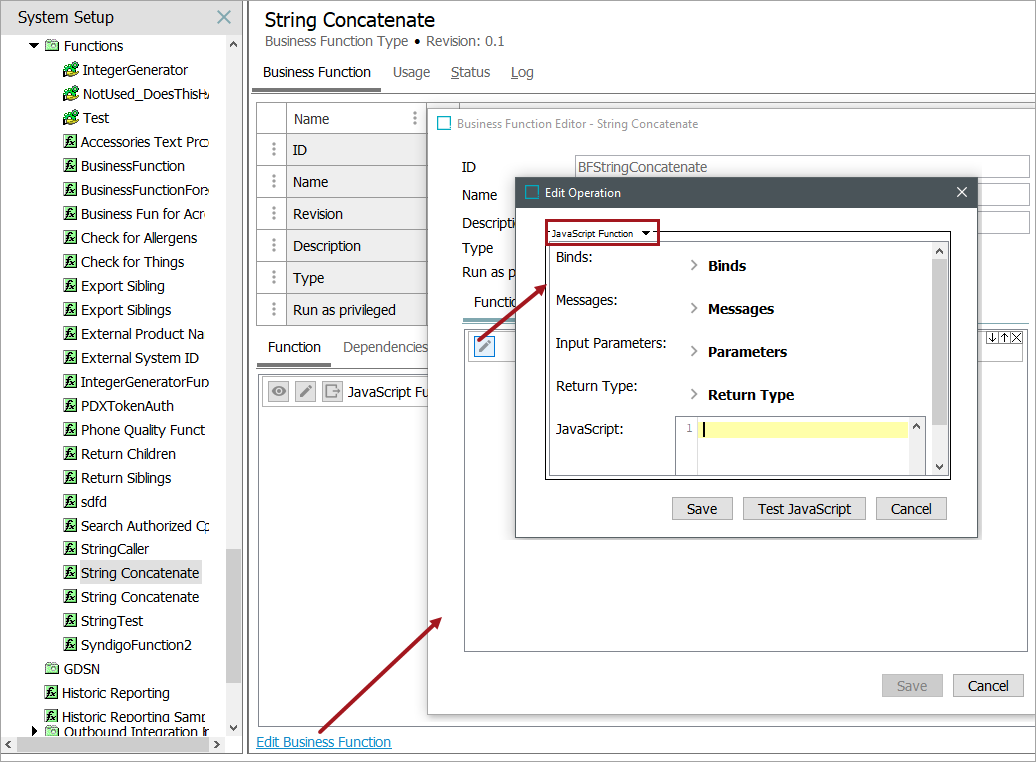This screenshot has width=1036, height=762.
Task: Click the drag handle beside Revision row
Action: [x=273, y=214]
